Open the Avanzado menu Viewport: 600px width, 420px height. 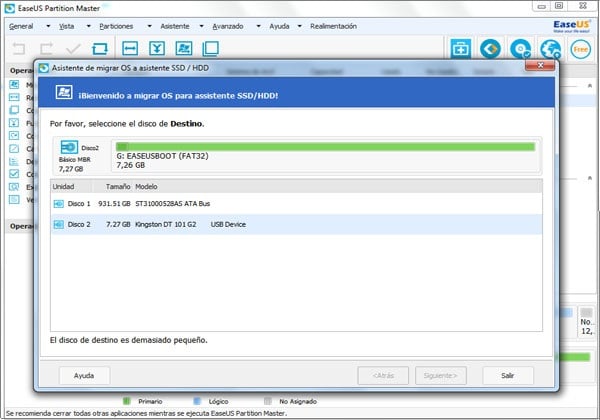(x=228, y=26)
